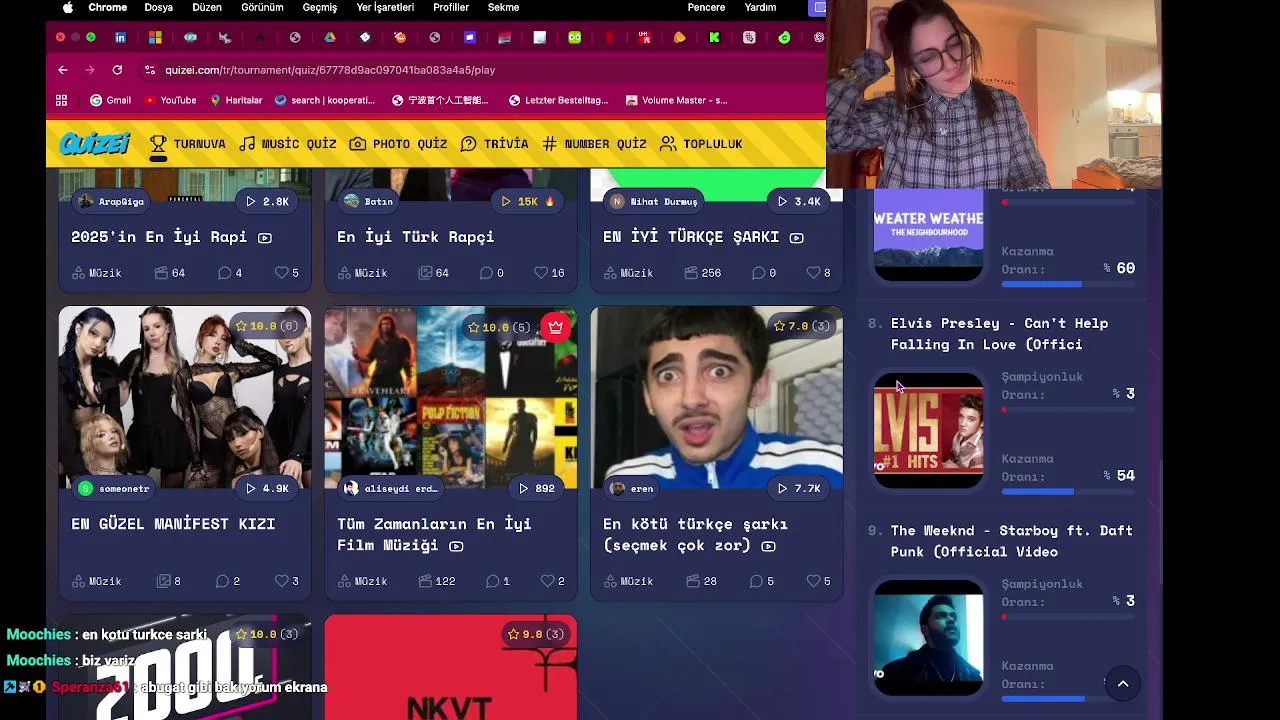Open EN GÜZEL MANİFEST KIZI quiz thumbnail
Screen dimensions: 1280x720
click(x=185, y=397)
